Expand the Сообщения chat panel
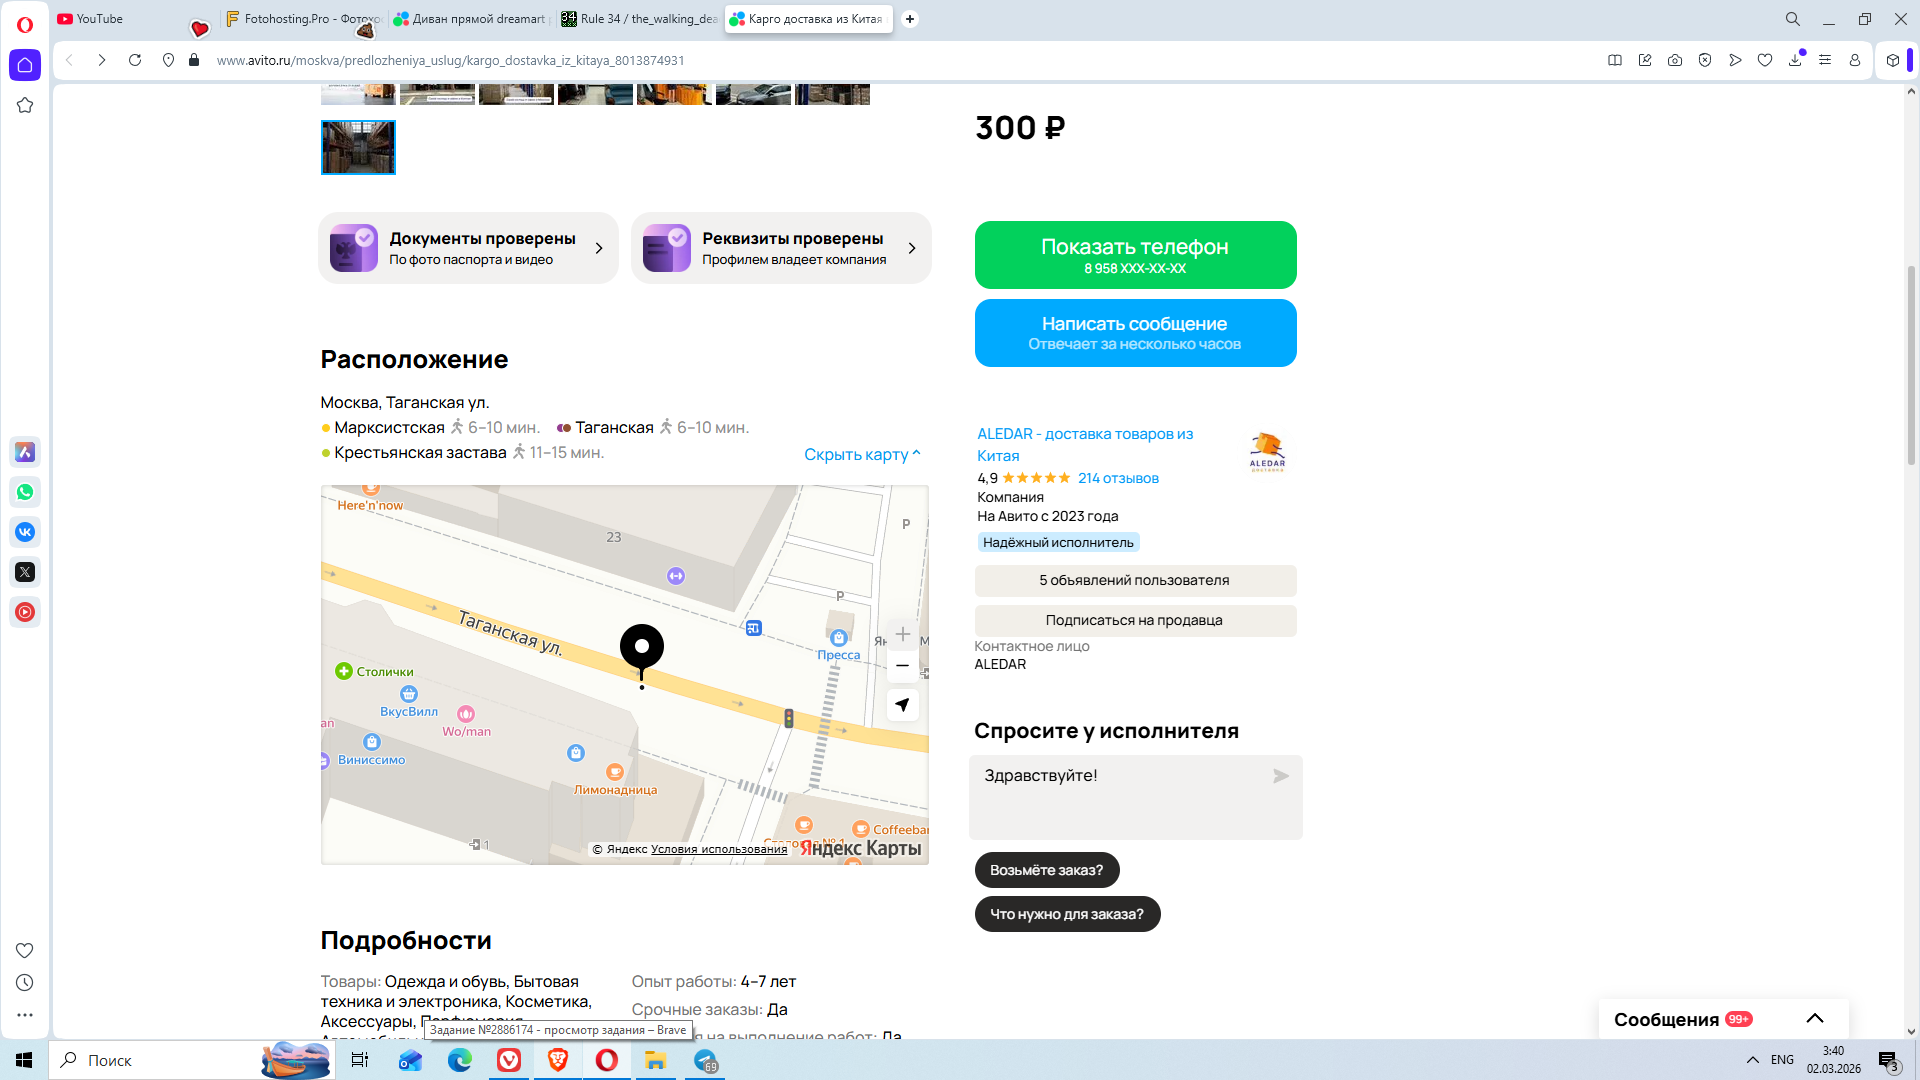The width and height of the screenshot is (1920, 1080). tap(1814, 1019)
